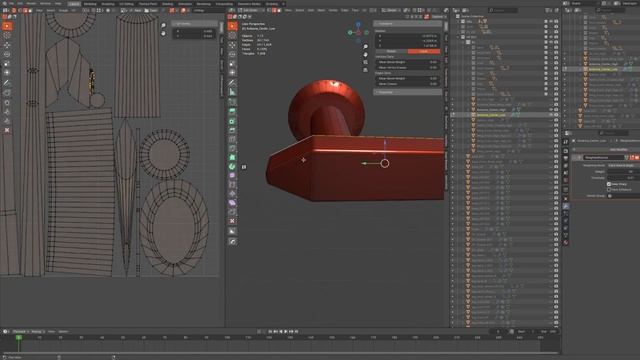Click Mean Bevel Weight slider in Edges Data
The width and height of the screenshot is (640, 360).
coord(407,78)
